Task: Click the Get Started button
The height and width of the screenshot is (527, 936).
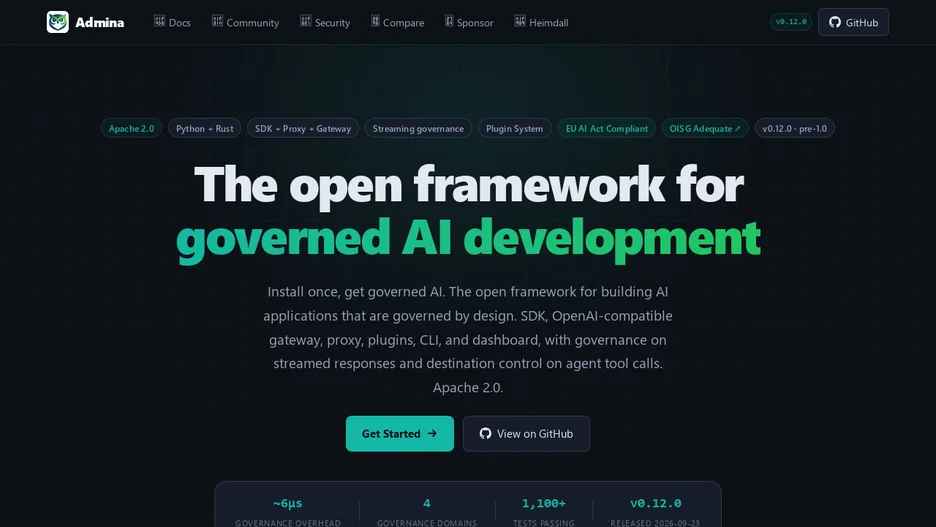Action: point(399,434)
